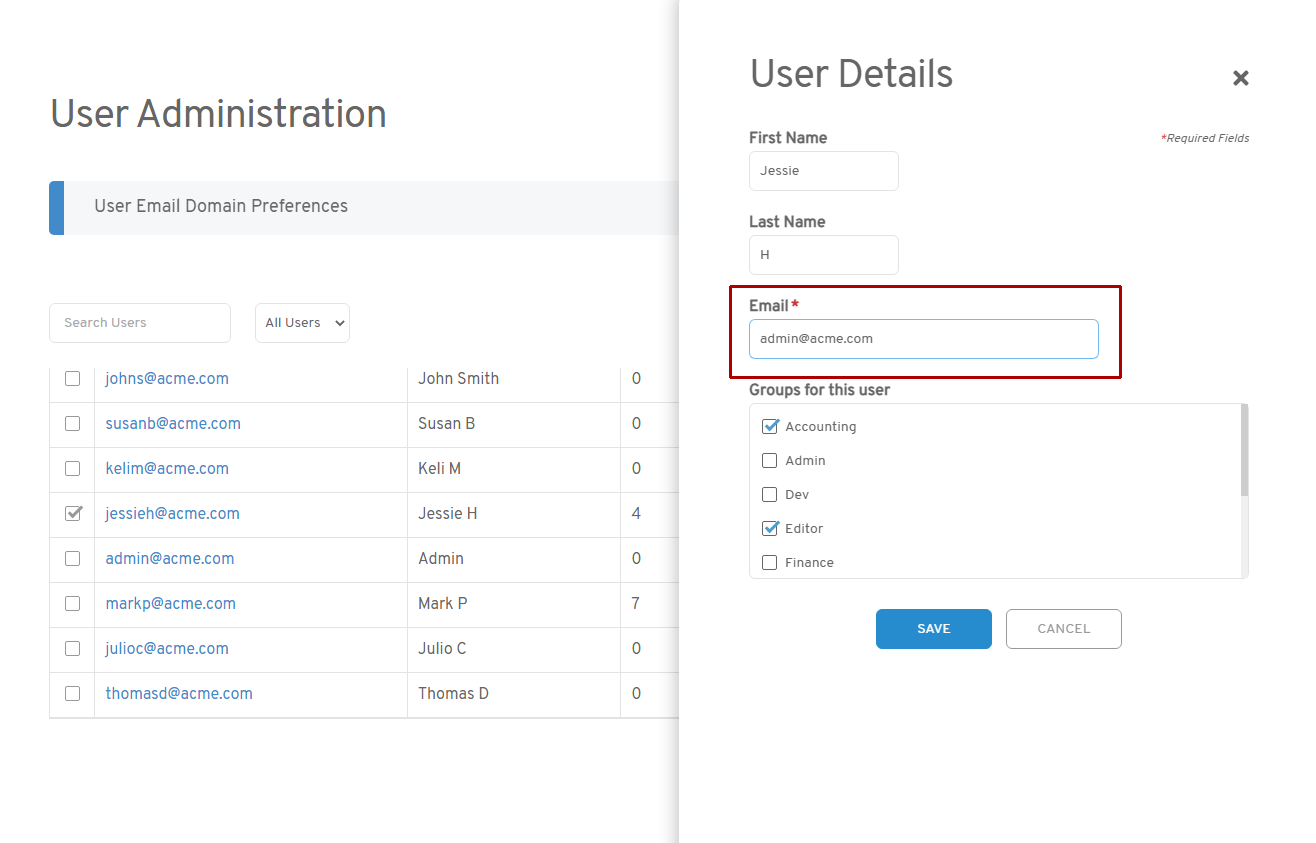This screenshot has width=1316, height=843.
Task: Open the All Users filter dropdown
Action: [x=302, y=323]
